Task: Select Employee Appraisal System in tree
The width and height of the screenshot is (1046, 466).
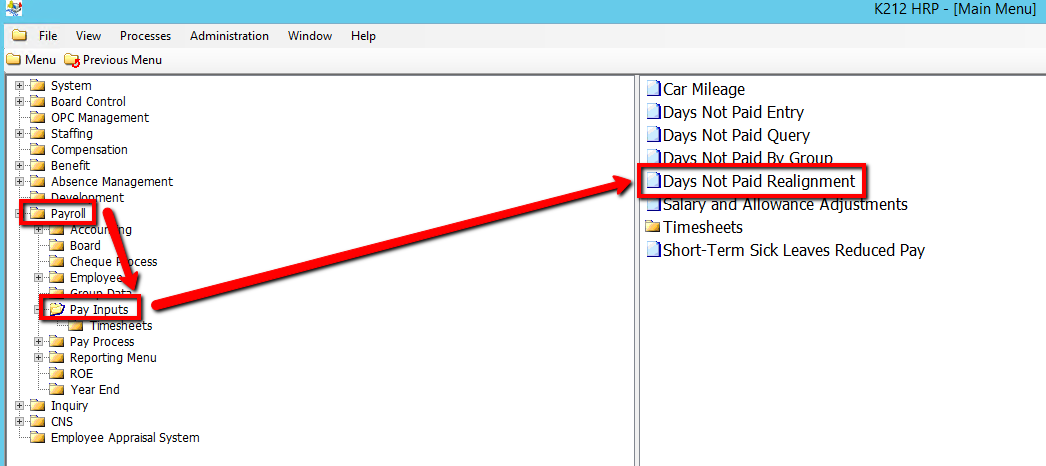Action: pyautogui.click(x=124, y=438)
